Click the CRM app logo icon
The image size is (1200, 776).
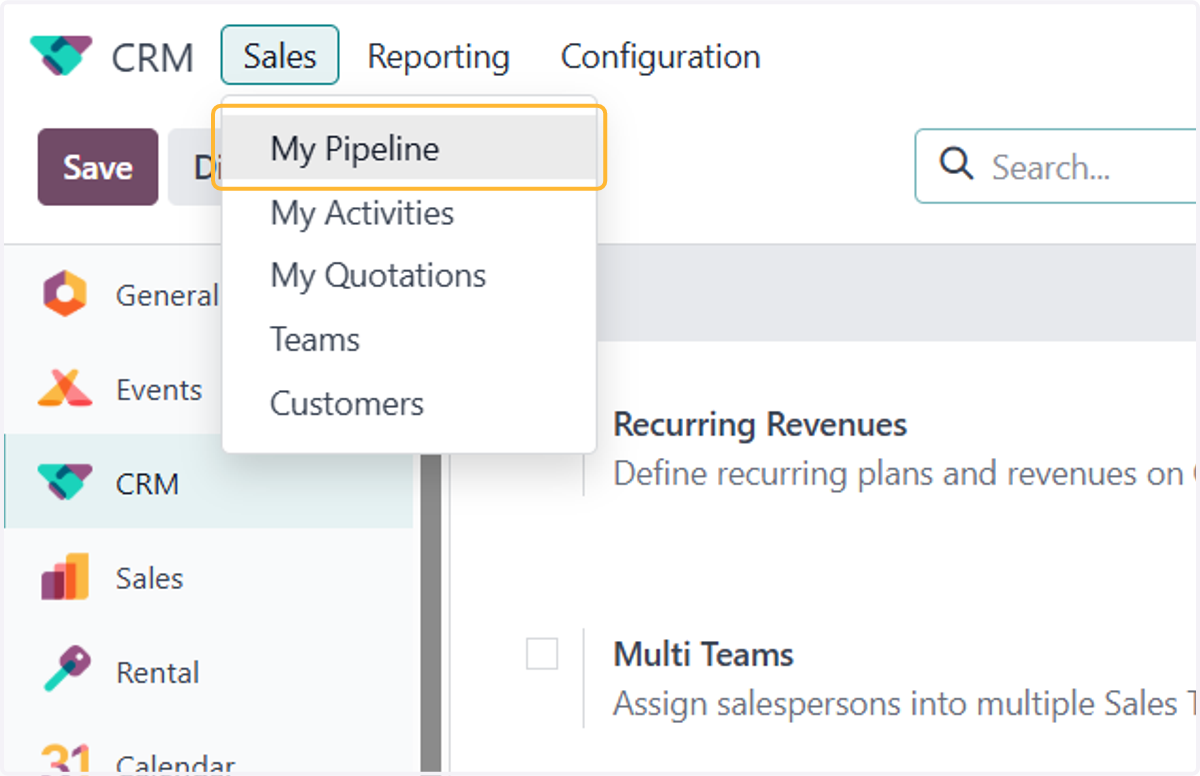point(60,56)
